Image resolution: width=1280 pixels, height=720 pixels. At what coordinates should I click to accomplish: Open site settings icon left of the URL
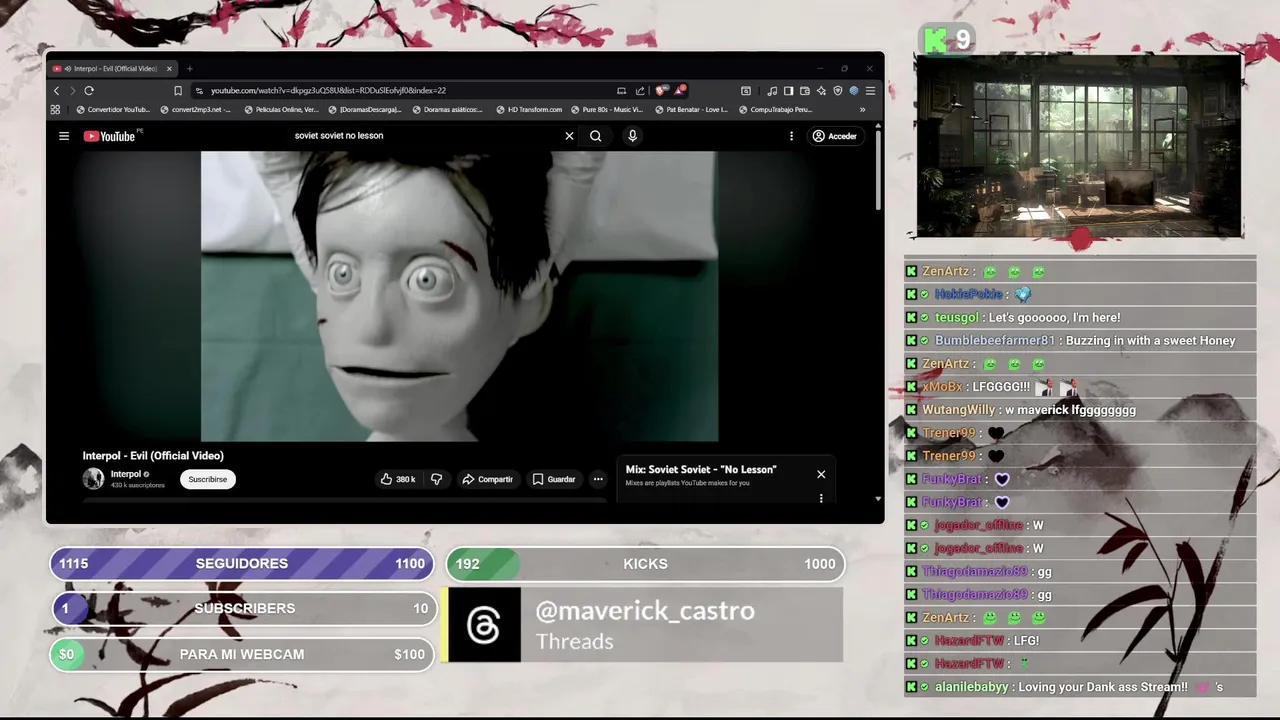(200, 90)
